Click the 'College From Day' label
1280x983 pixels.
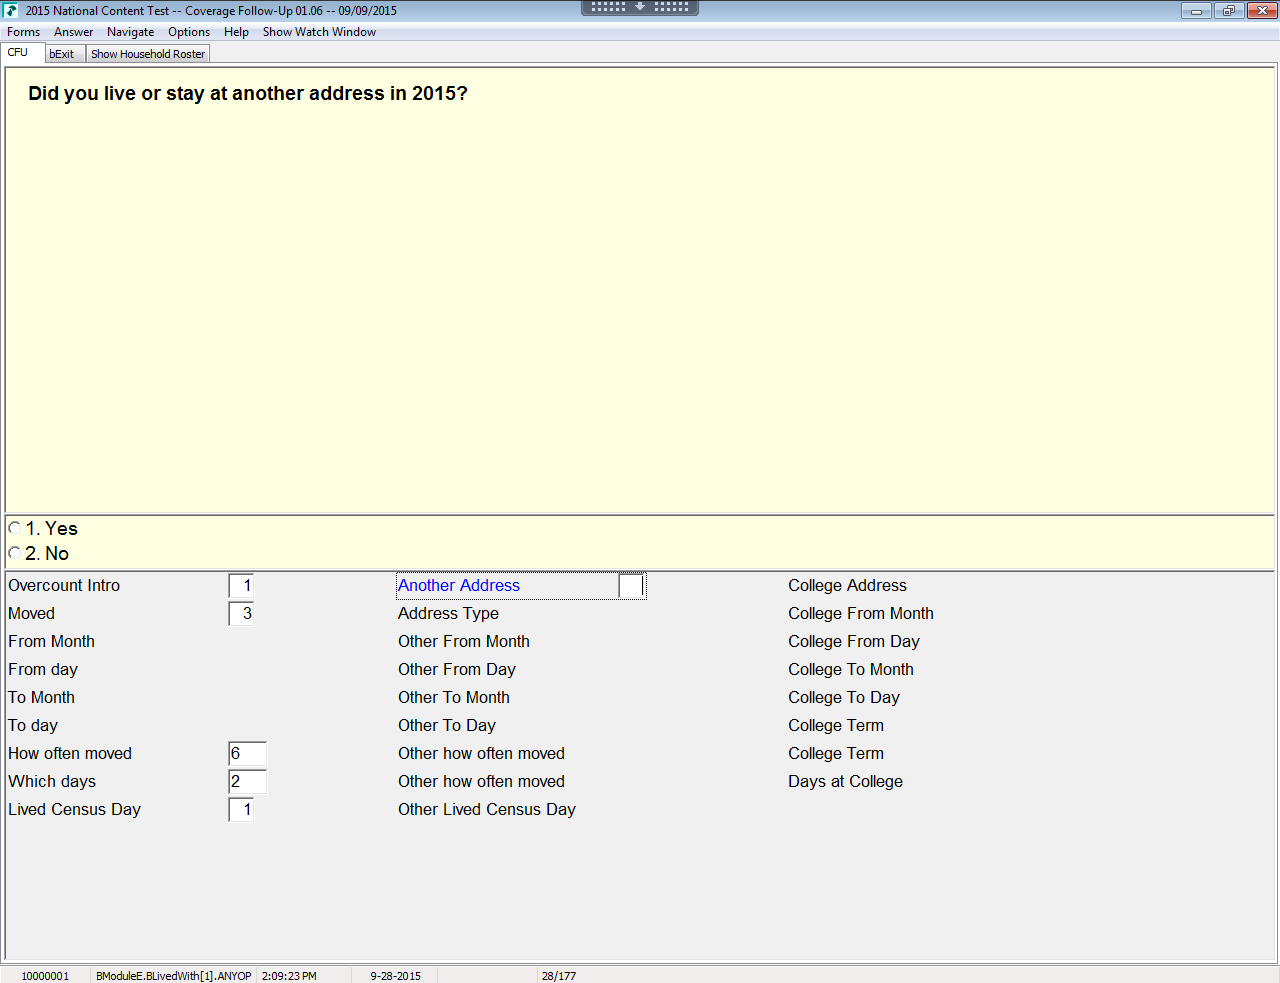[x=854, y=642]
